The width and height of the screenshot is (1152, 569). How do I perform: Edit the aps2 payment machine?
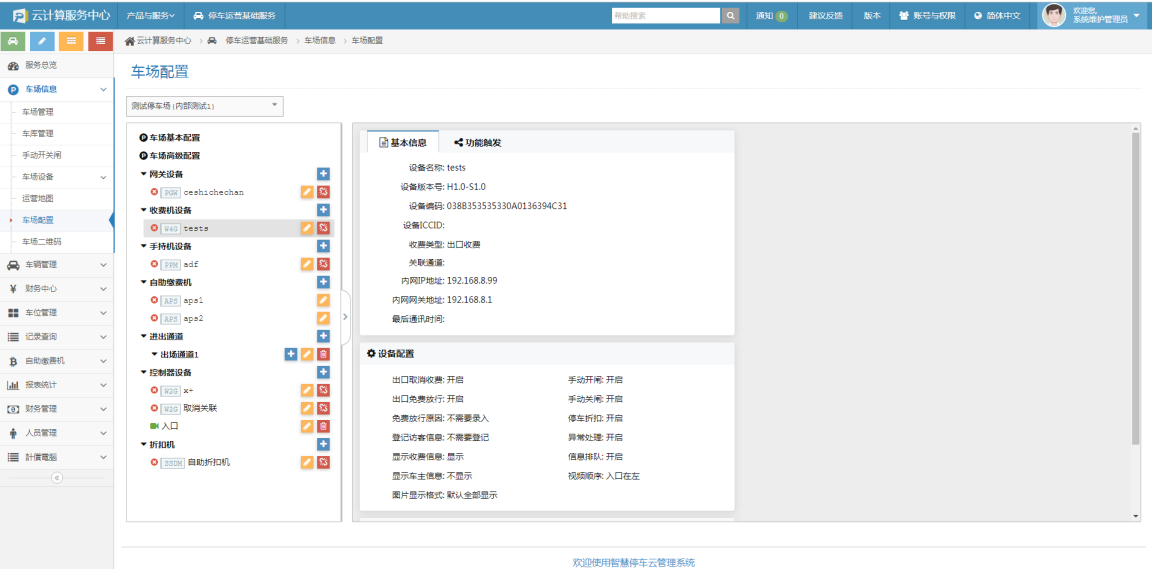coord(323,318)
